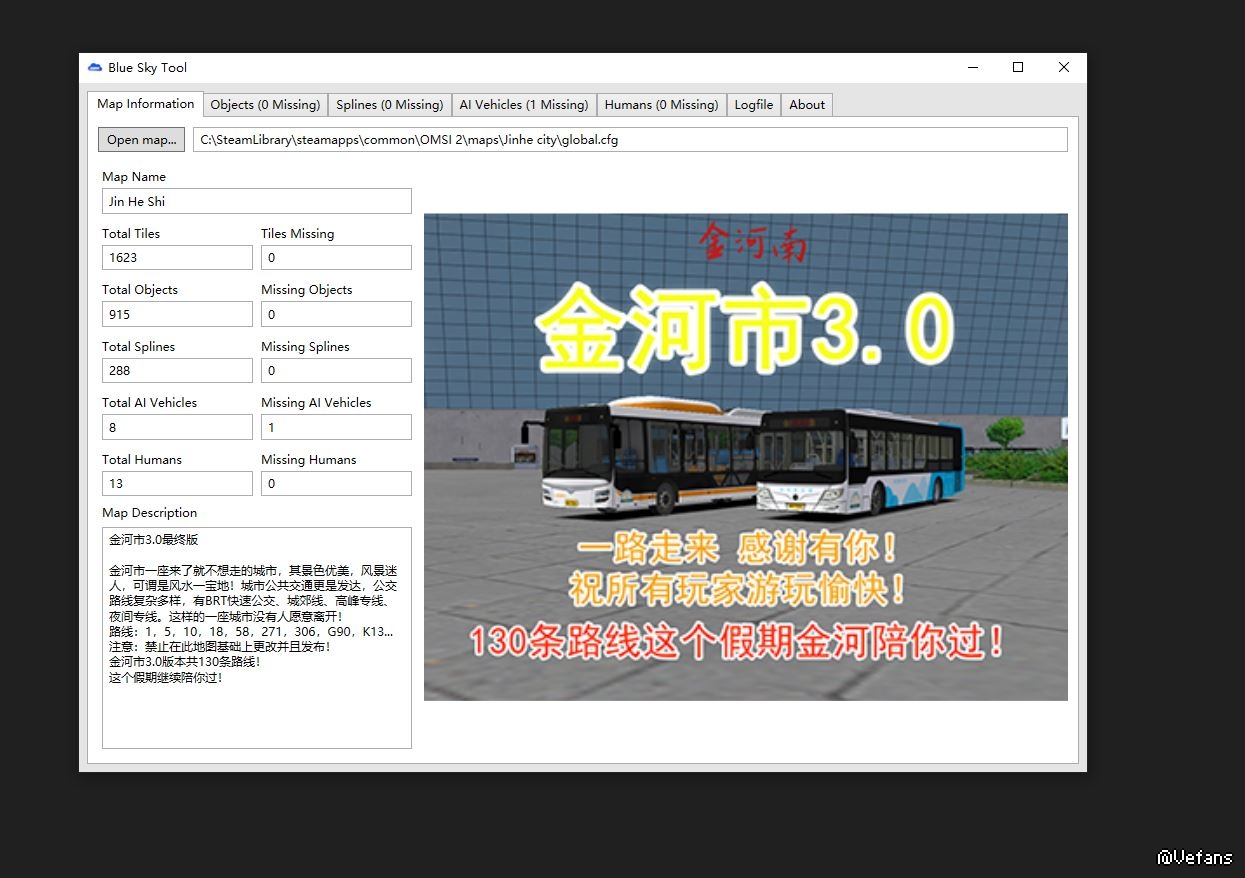Open the Splines (0 Missing) tab
The image size is (1245, 878).
tap(389, 105)
